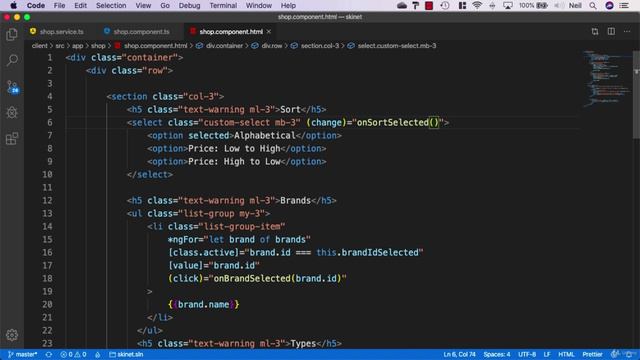The height and width of the screenshot is (360, 640).
Task: Open the View menu
Action: coord(143,5)
